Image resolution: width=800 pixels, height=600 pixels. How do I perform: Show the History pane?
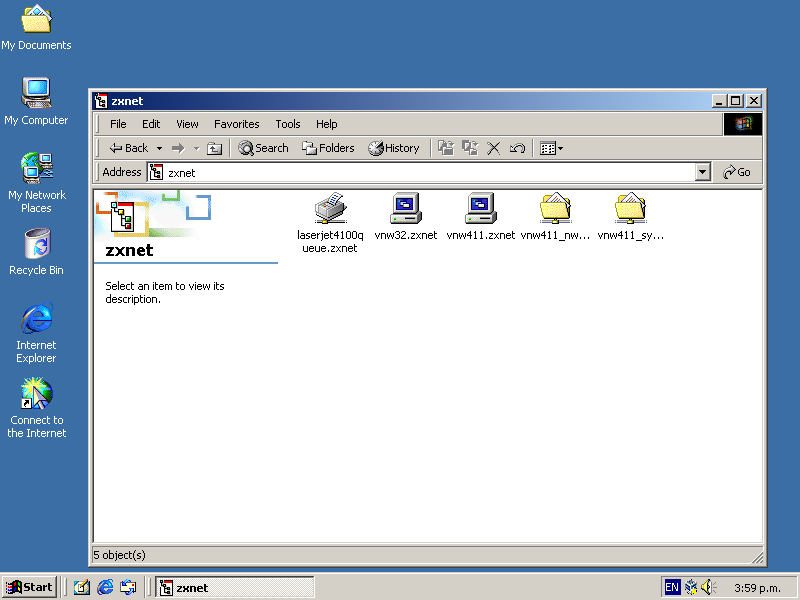394,148
